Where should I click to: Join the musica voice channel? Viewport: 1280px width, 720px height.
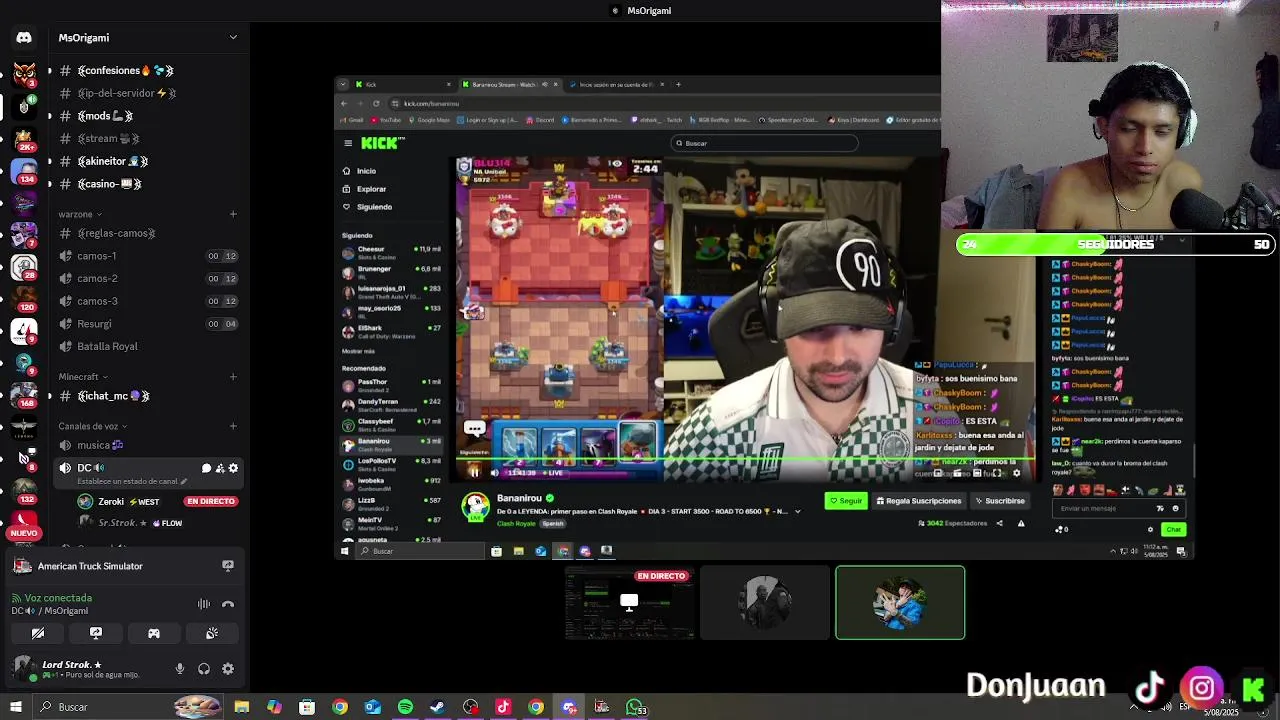tap(148, 446)
